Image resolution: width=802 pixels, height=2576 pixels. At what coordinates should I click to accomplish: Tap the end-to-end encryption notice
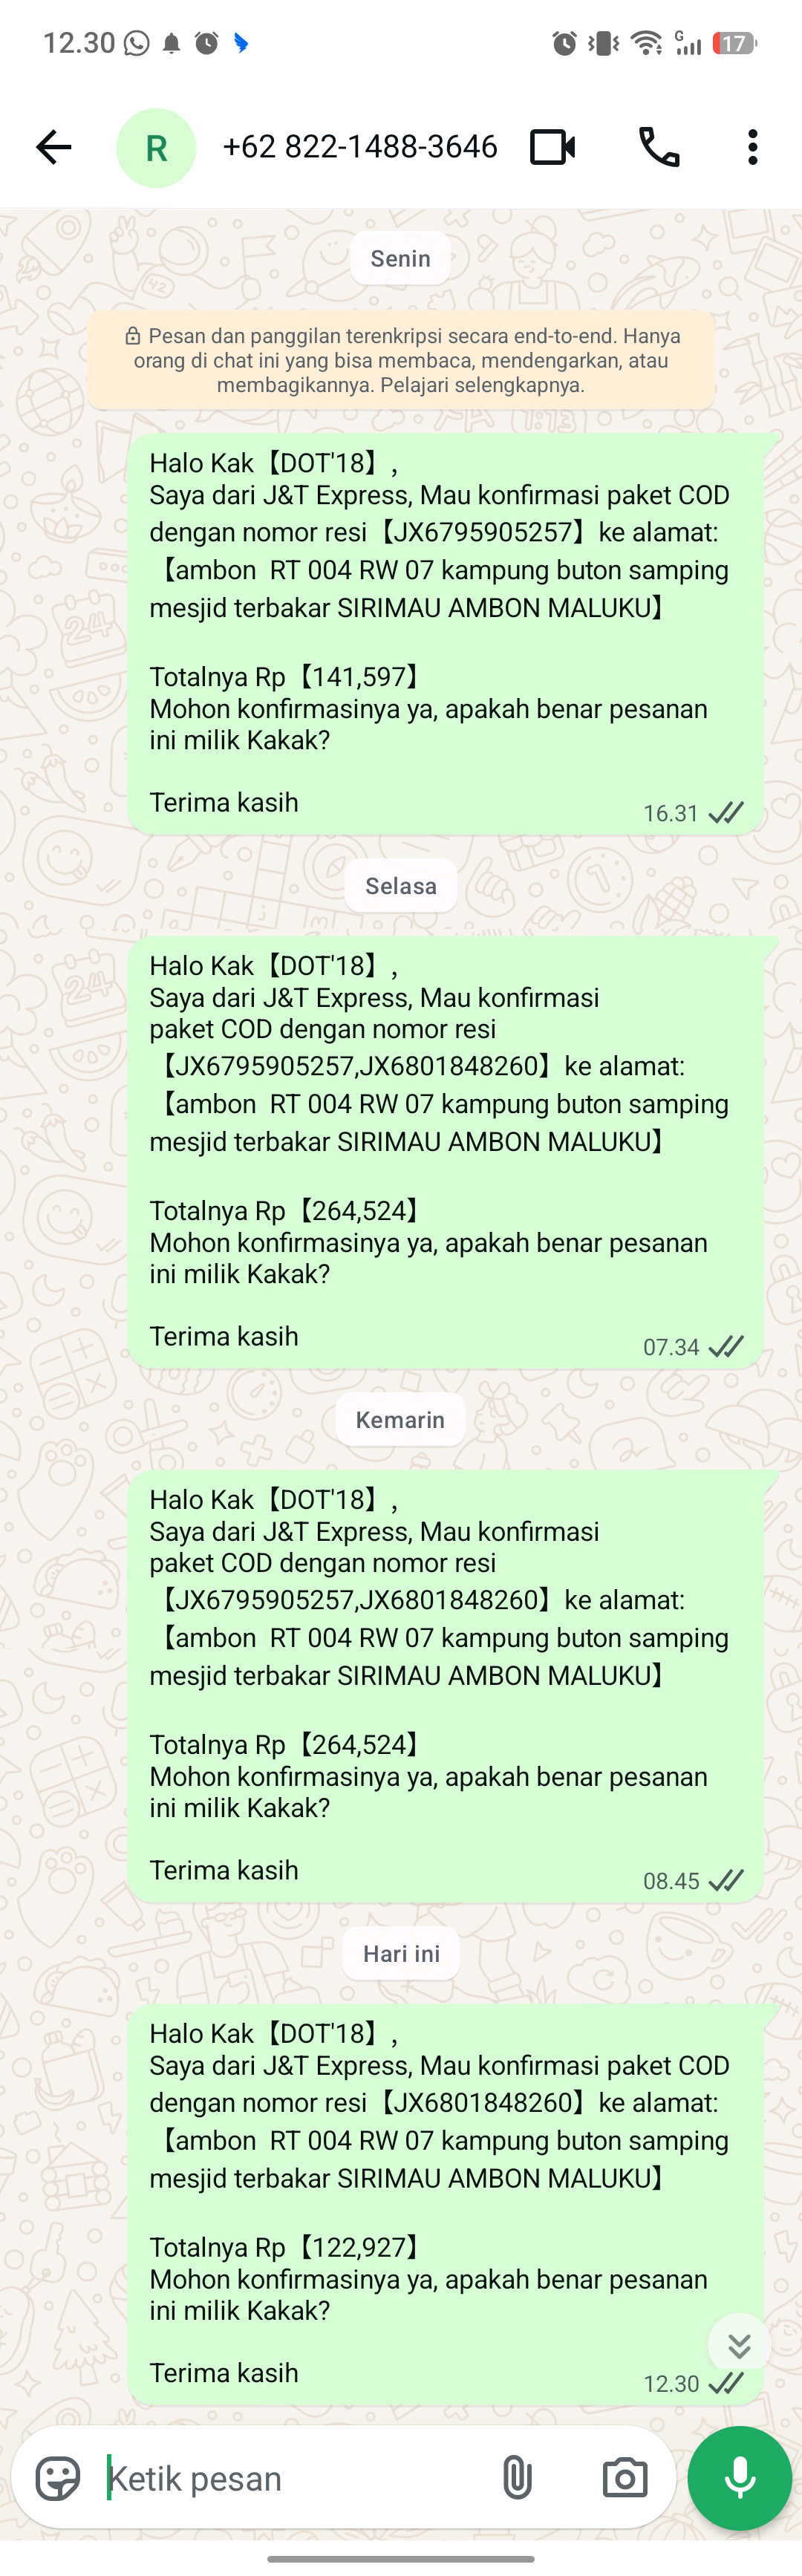[x=401, y=360]
